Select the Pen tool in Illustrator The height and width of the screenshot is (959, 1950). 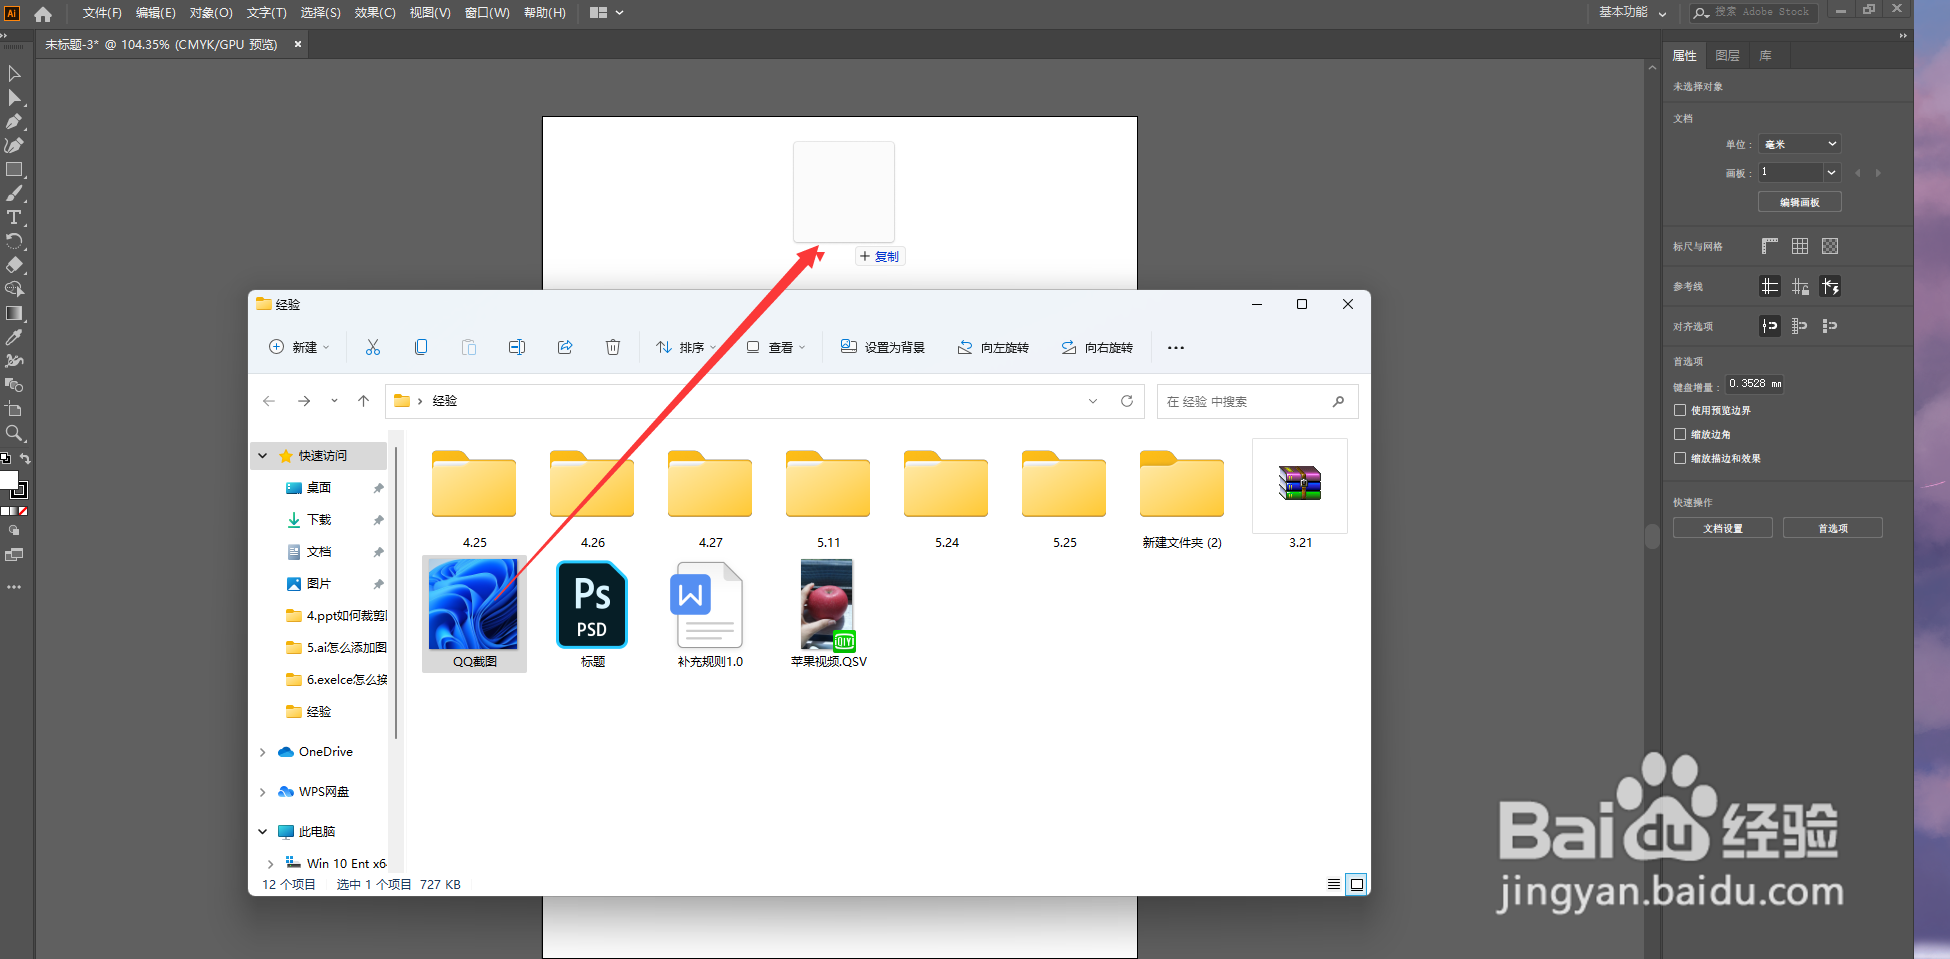pyautogui.click(x=14, y=121)
